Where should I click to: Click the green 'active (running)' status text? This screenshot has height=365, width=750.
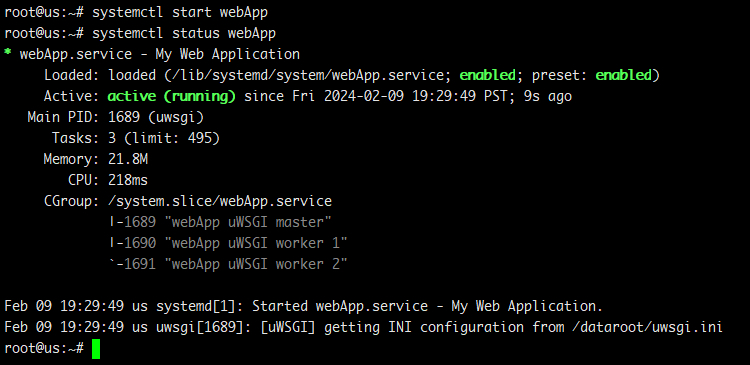[172, 97]
